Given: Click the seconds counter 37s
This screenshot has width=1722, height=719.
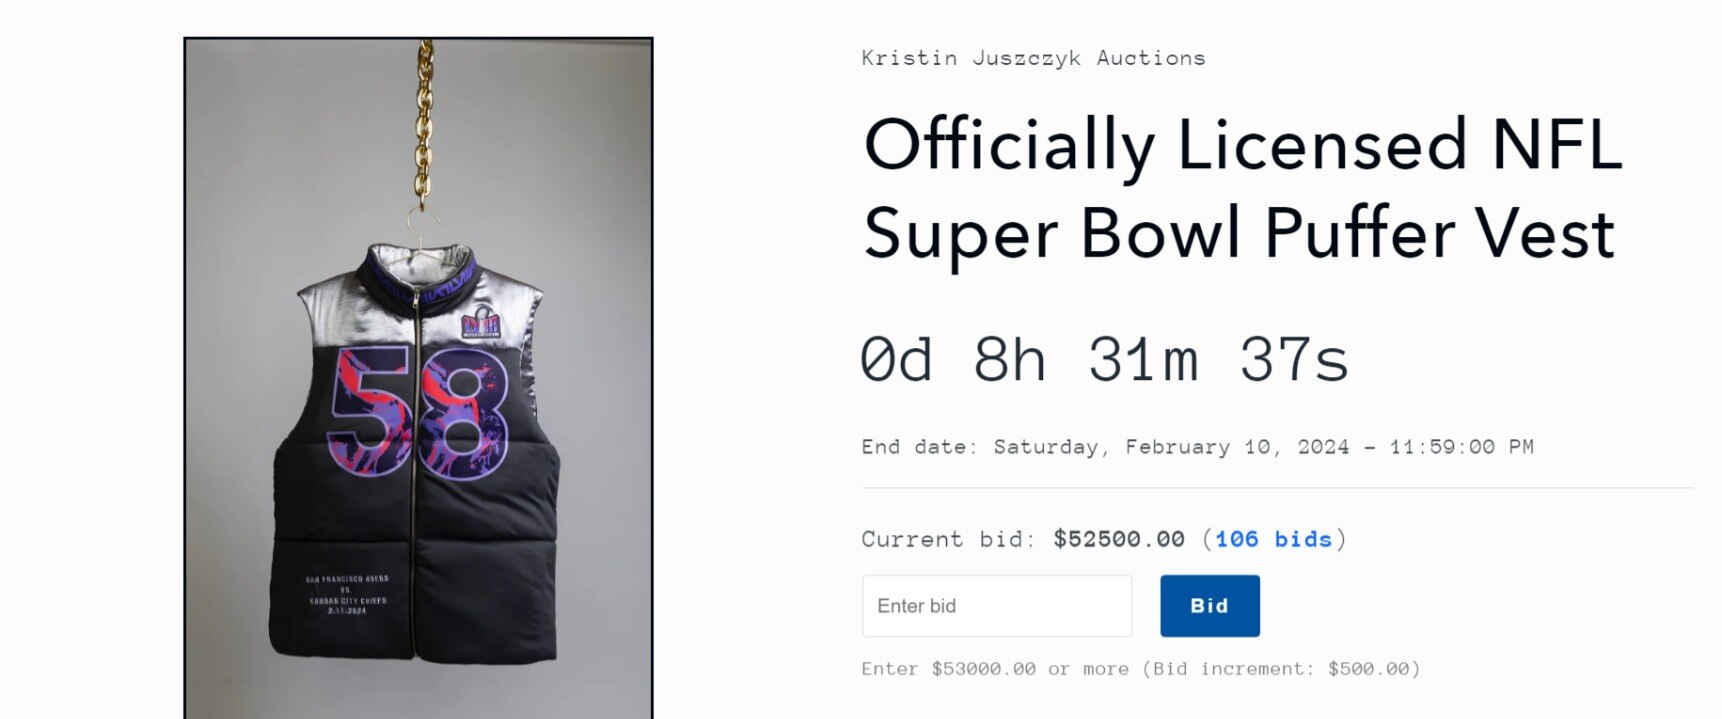Looking at the screenshot, I should pyautogui.click(x=1296, y=362).
